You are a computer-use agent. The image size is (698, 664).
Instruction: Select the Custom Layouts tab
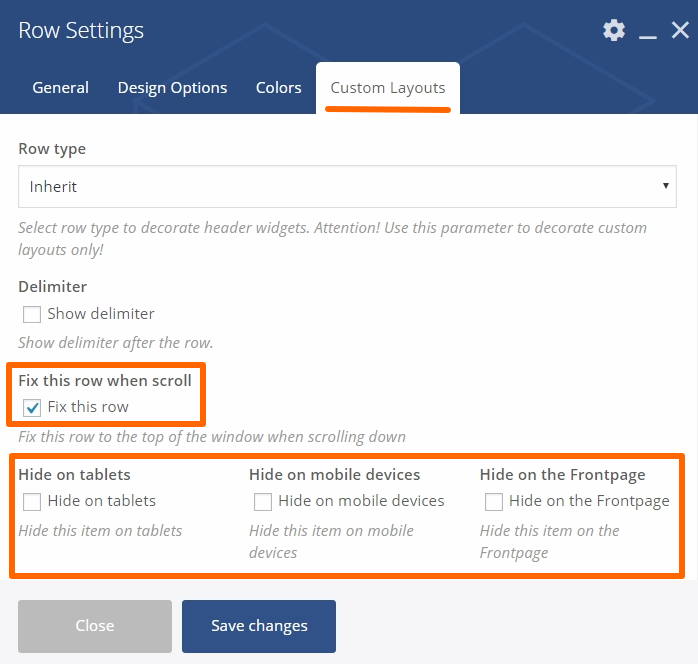388,88
